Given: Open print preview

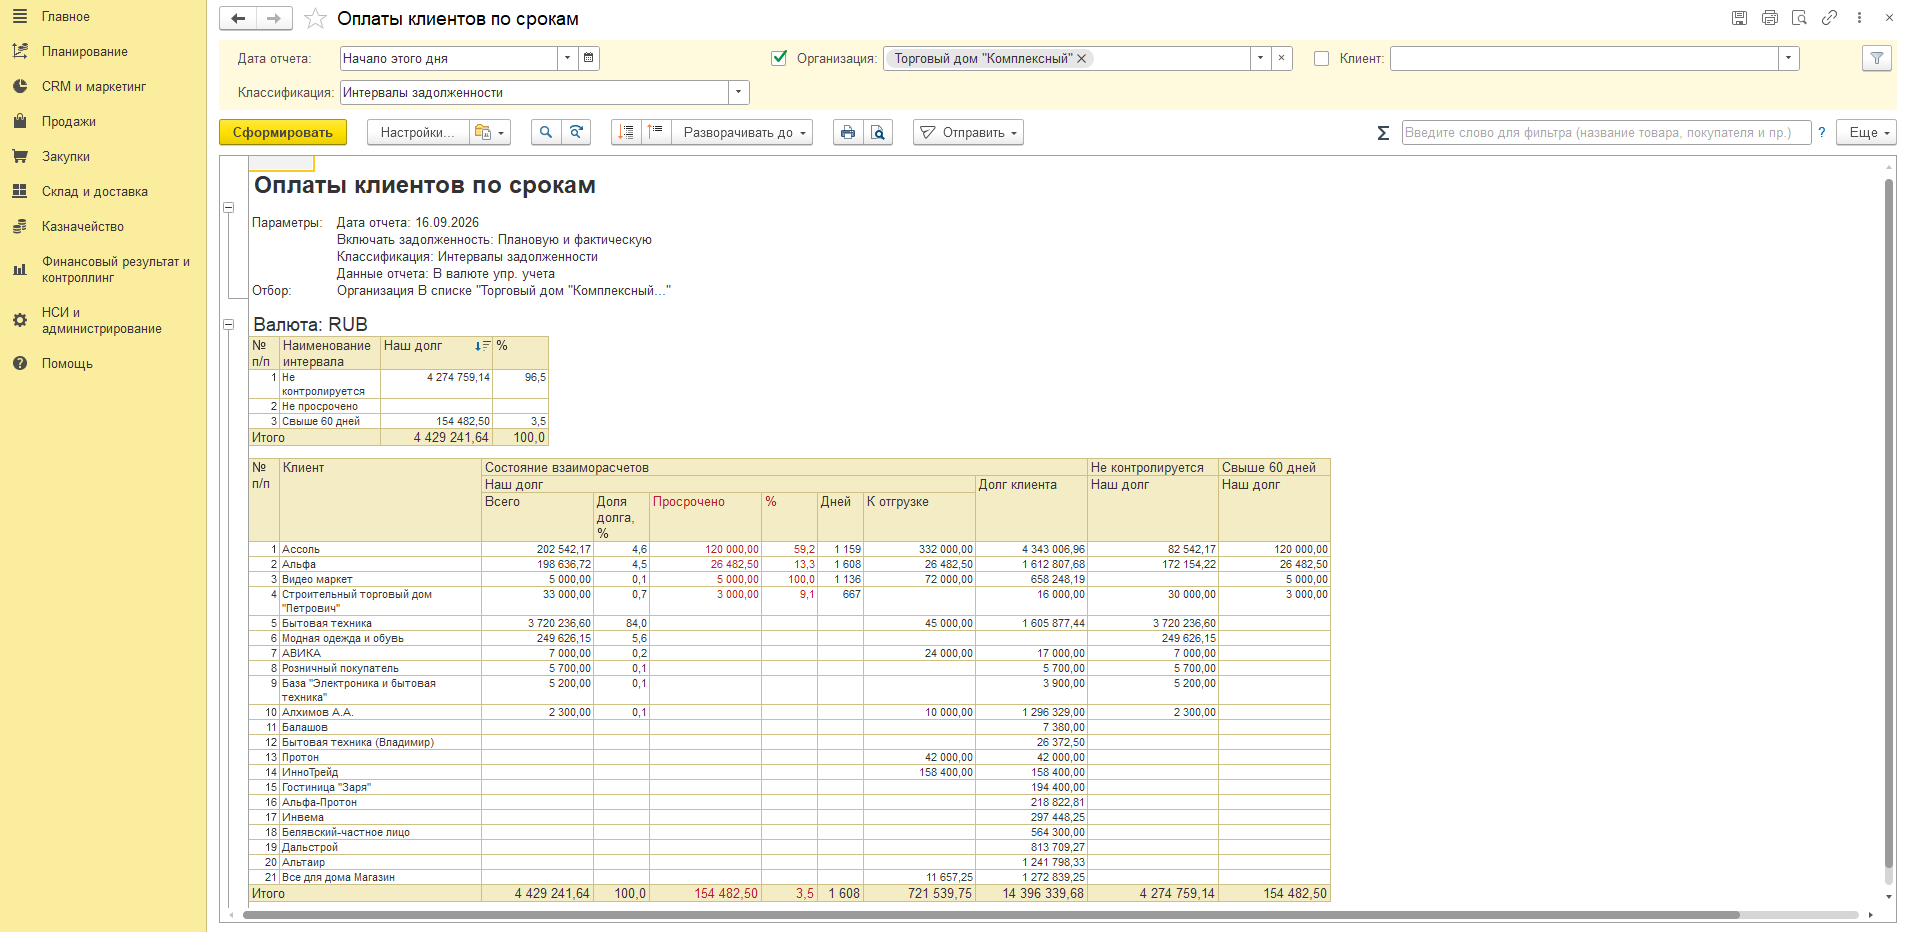Looking at the screenshot, I should 878,132.
